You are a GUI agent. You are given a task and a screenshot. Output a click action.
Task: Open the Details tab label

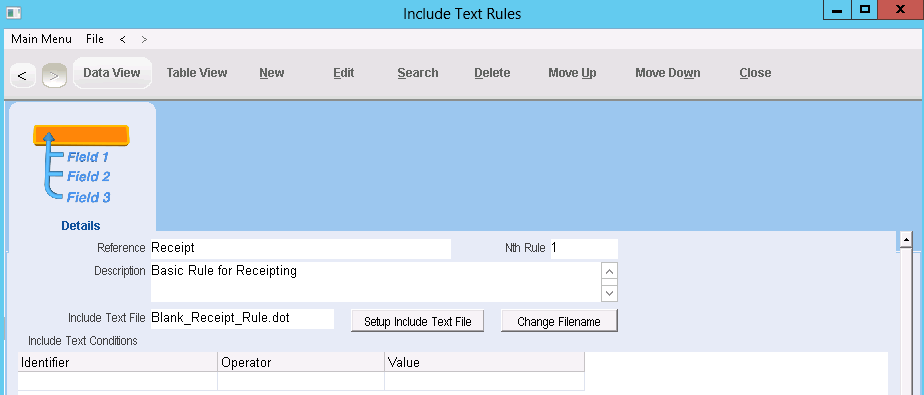[x=81, y=226]
